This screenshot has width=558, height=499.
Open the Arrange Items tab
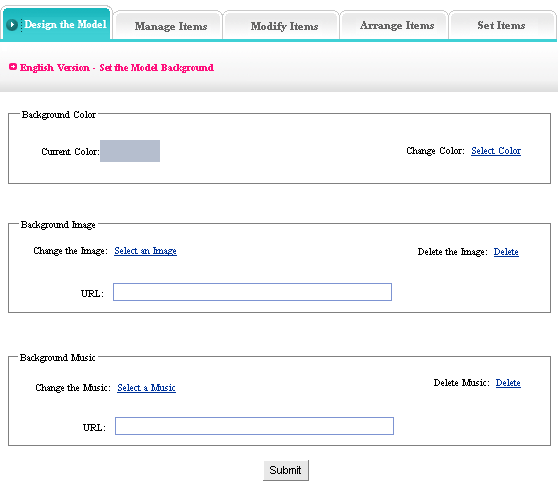tap(397, 25)
